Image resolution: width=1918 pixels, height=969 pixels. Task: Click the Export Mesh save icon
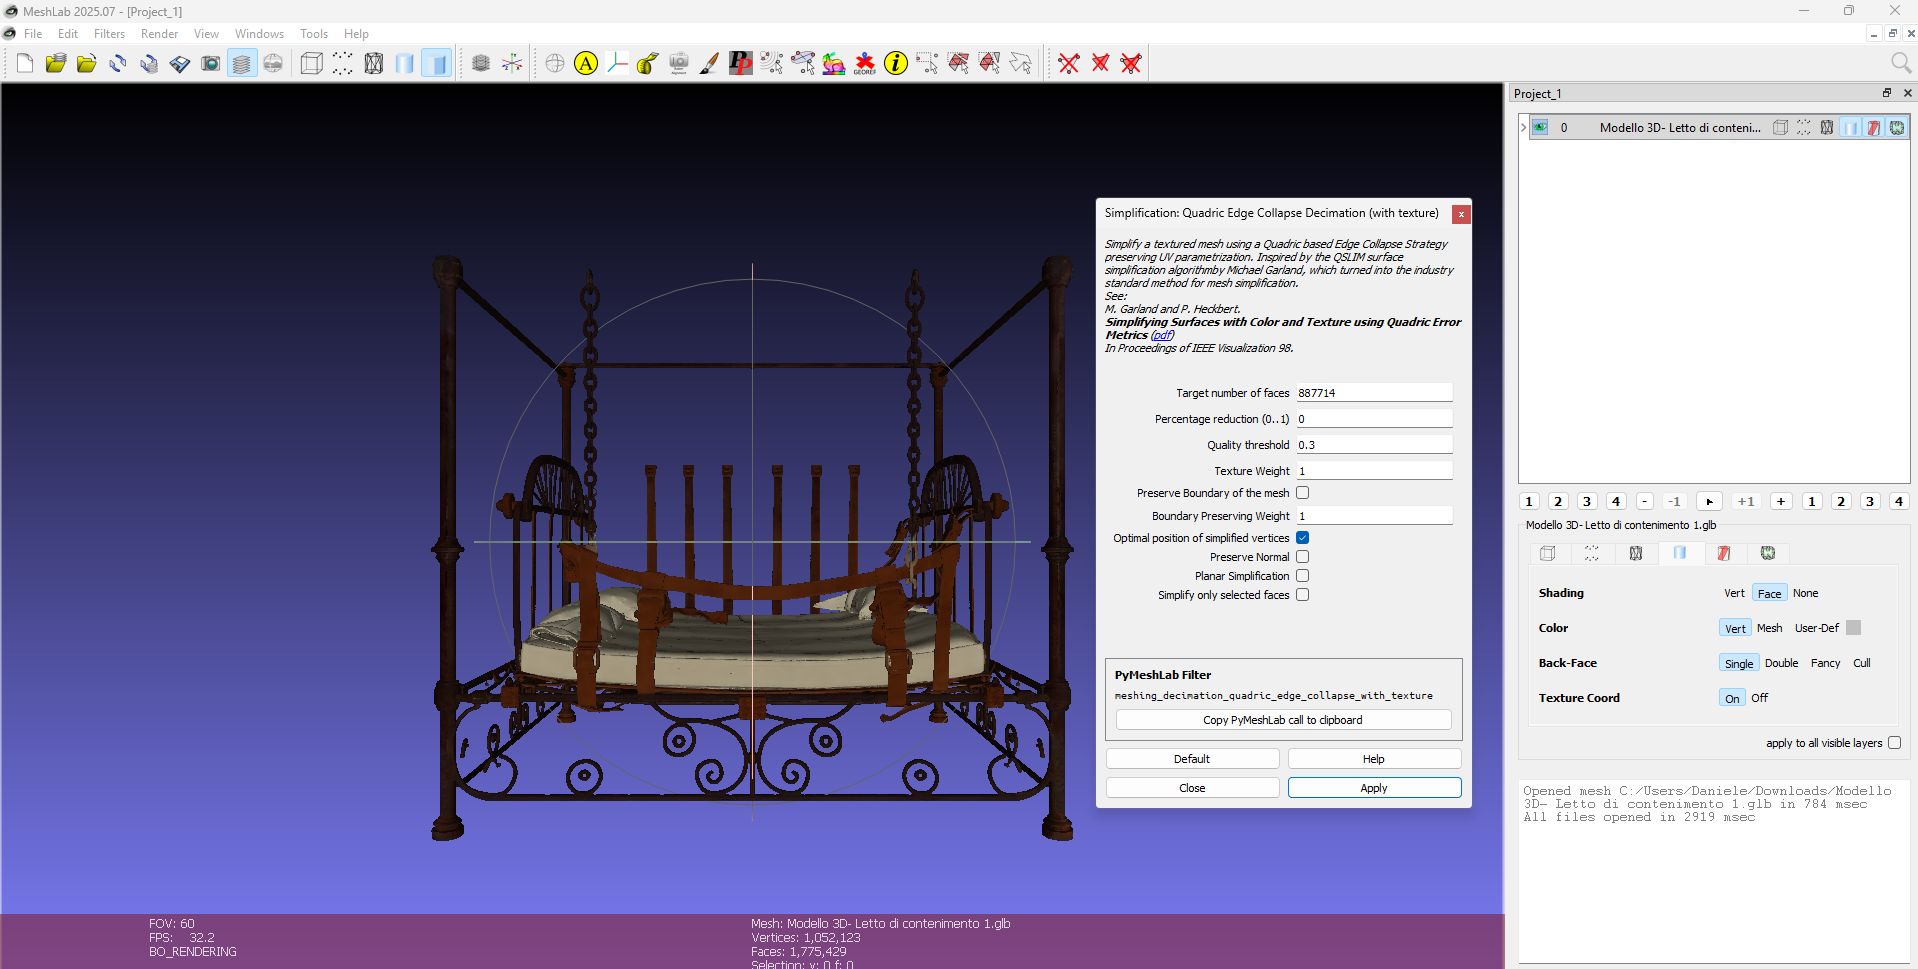[180, 64]
